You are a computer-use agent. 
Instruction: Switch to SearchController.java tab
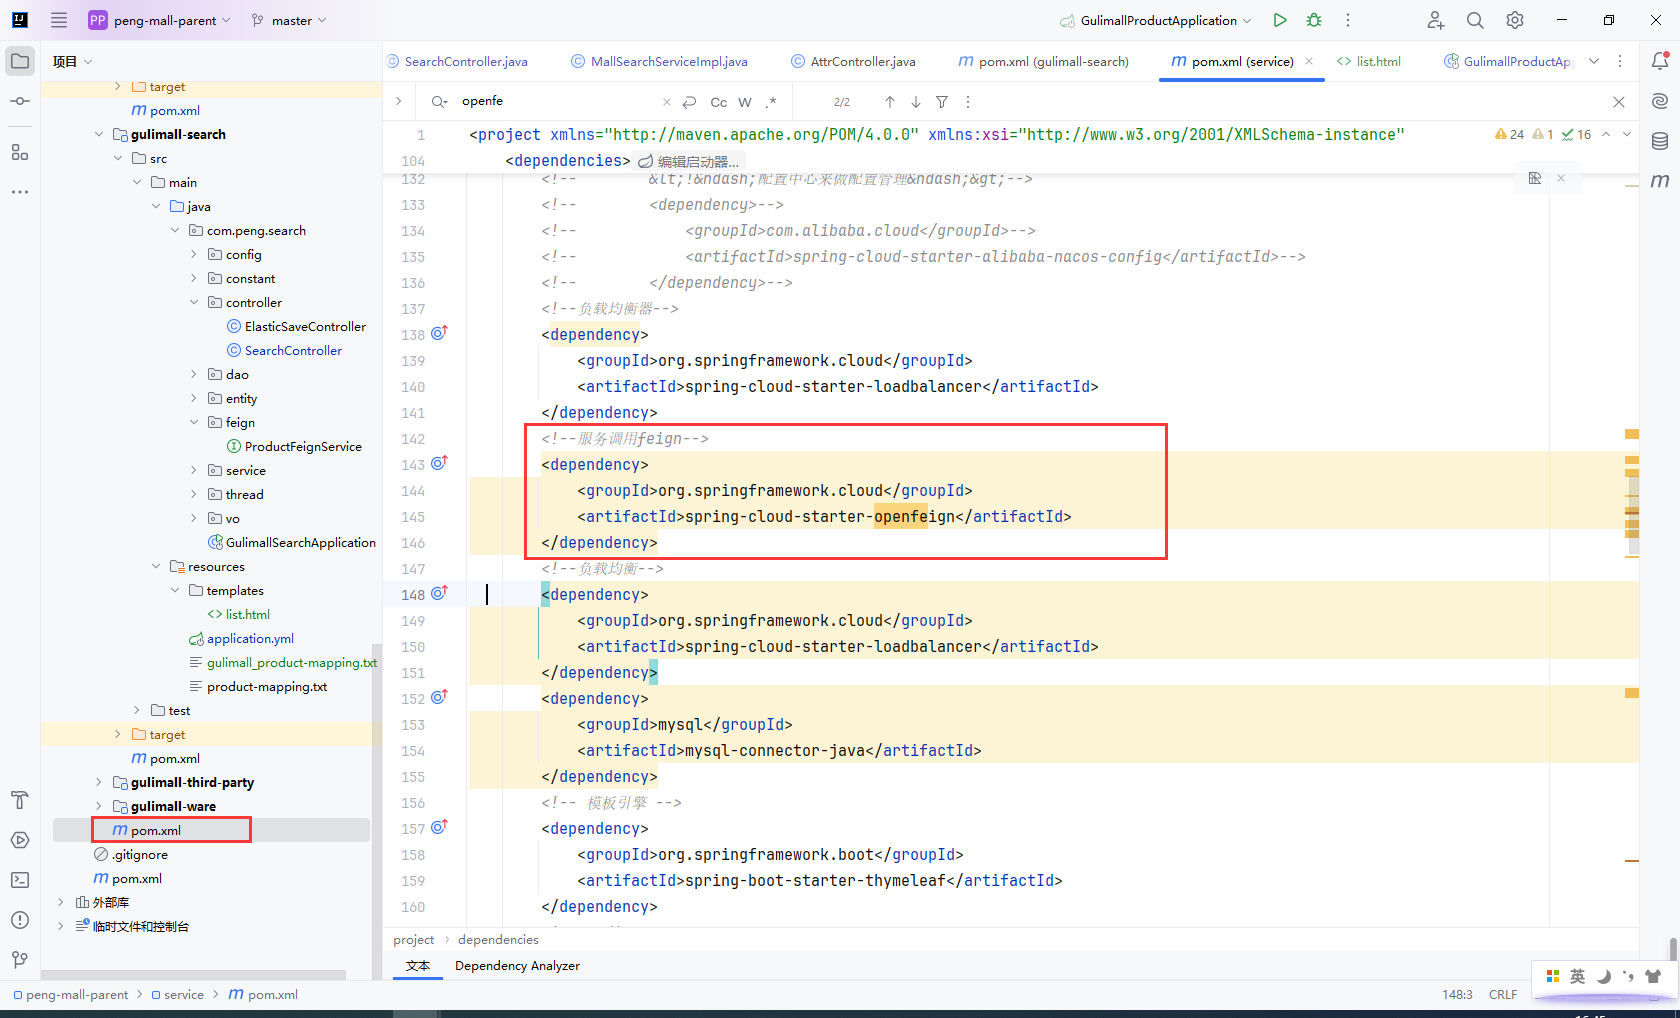pyautogui.click(x=457, y=61)
